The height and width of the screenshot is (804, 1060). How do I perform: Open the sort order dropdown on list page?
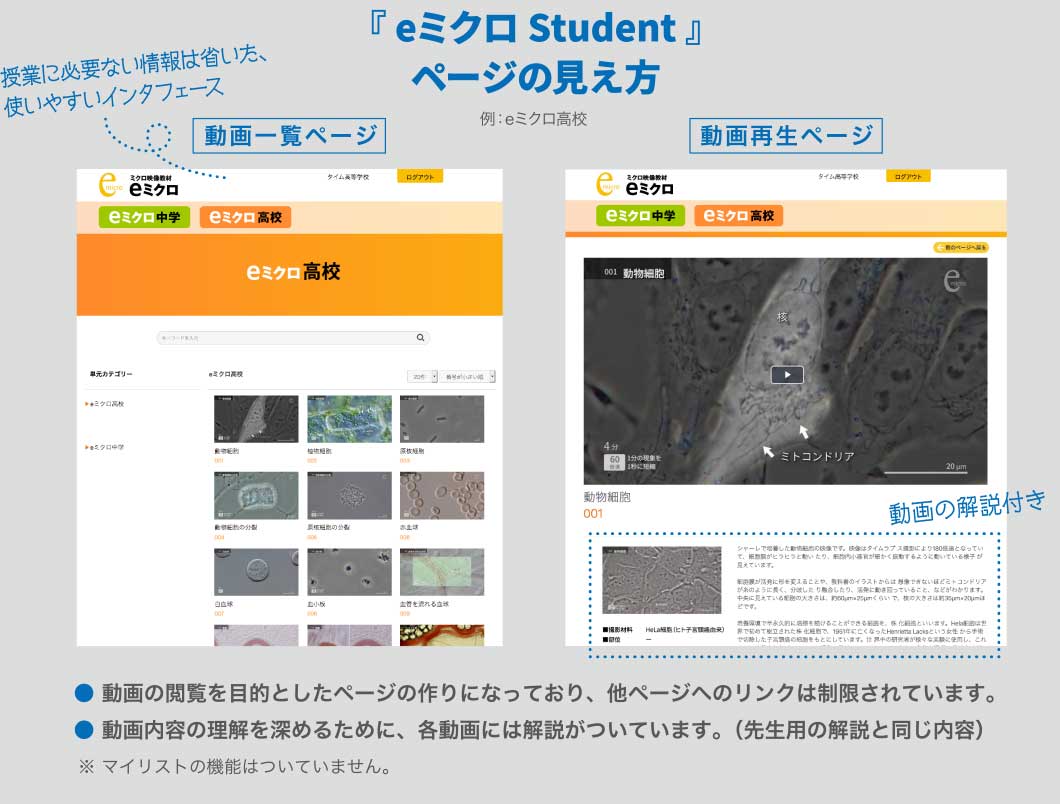[468, 377]
